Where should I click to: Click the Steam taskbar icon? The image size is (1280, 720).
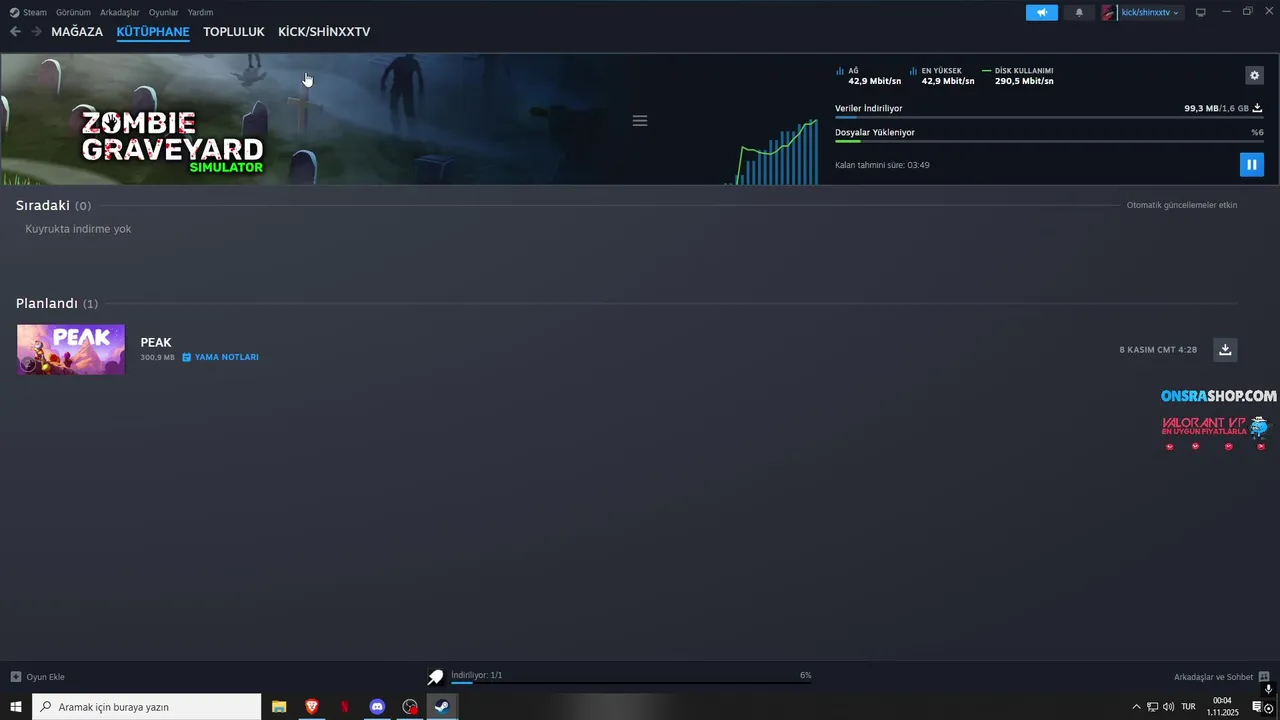(x=442, y=707)
